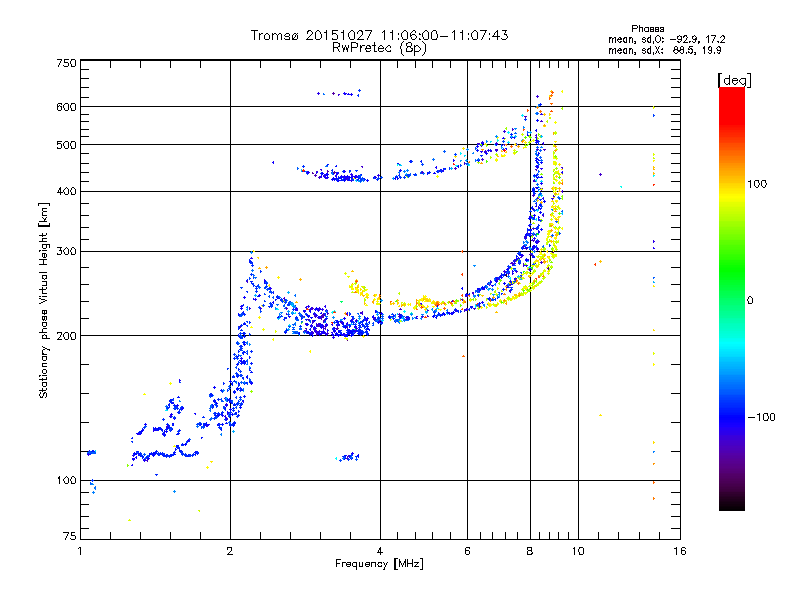Click x-axis tick label "2"
The width and height of the screenshot is (800, 600).
click(230, 551)
